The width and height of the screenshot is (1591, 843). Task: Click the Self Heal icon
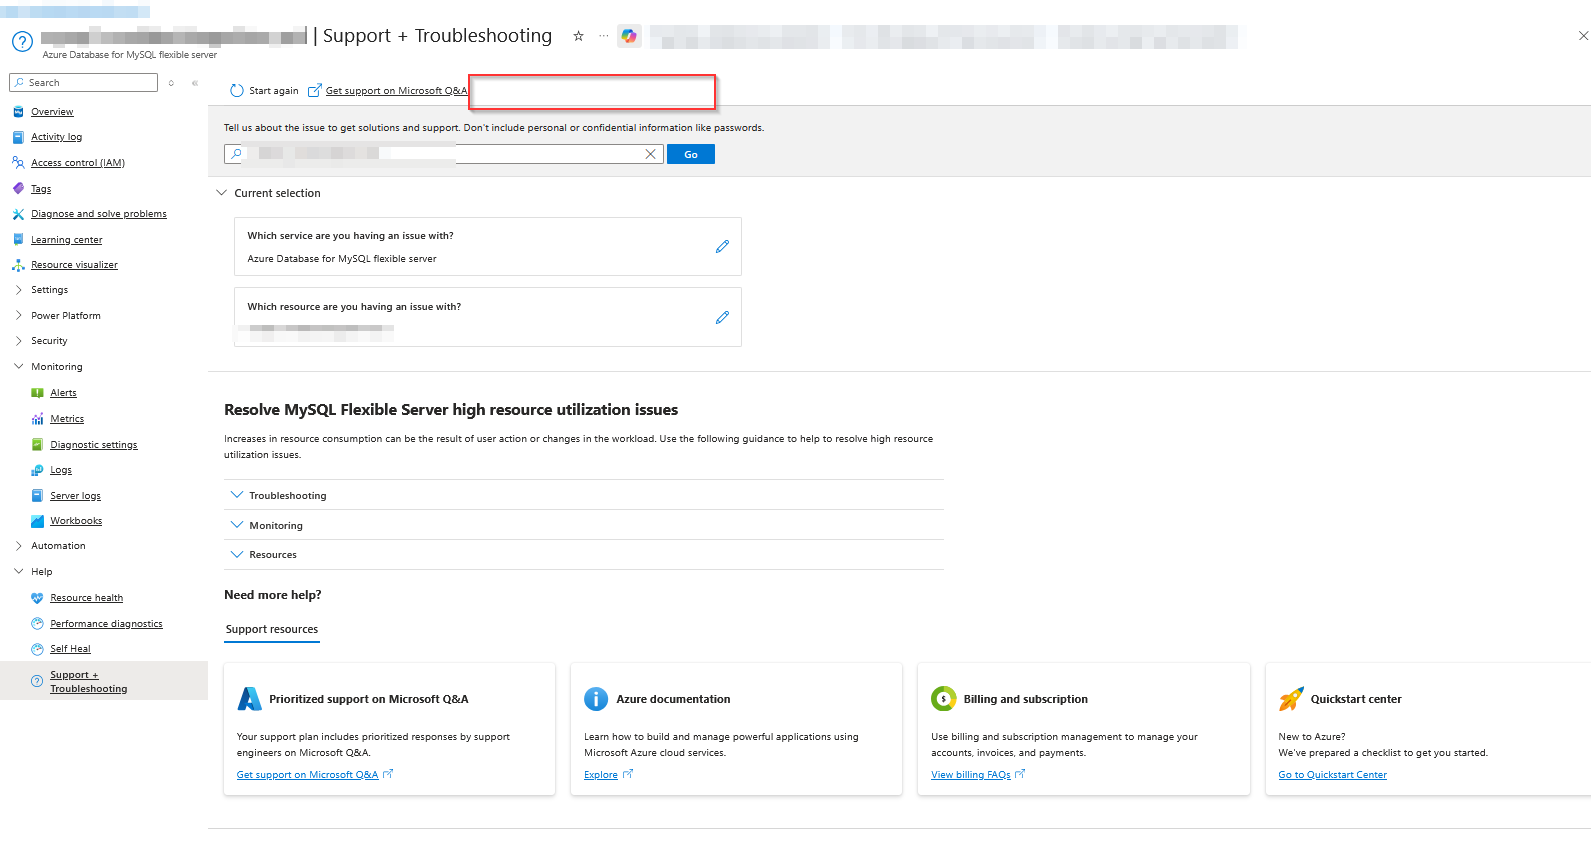point(37,649)
